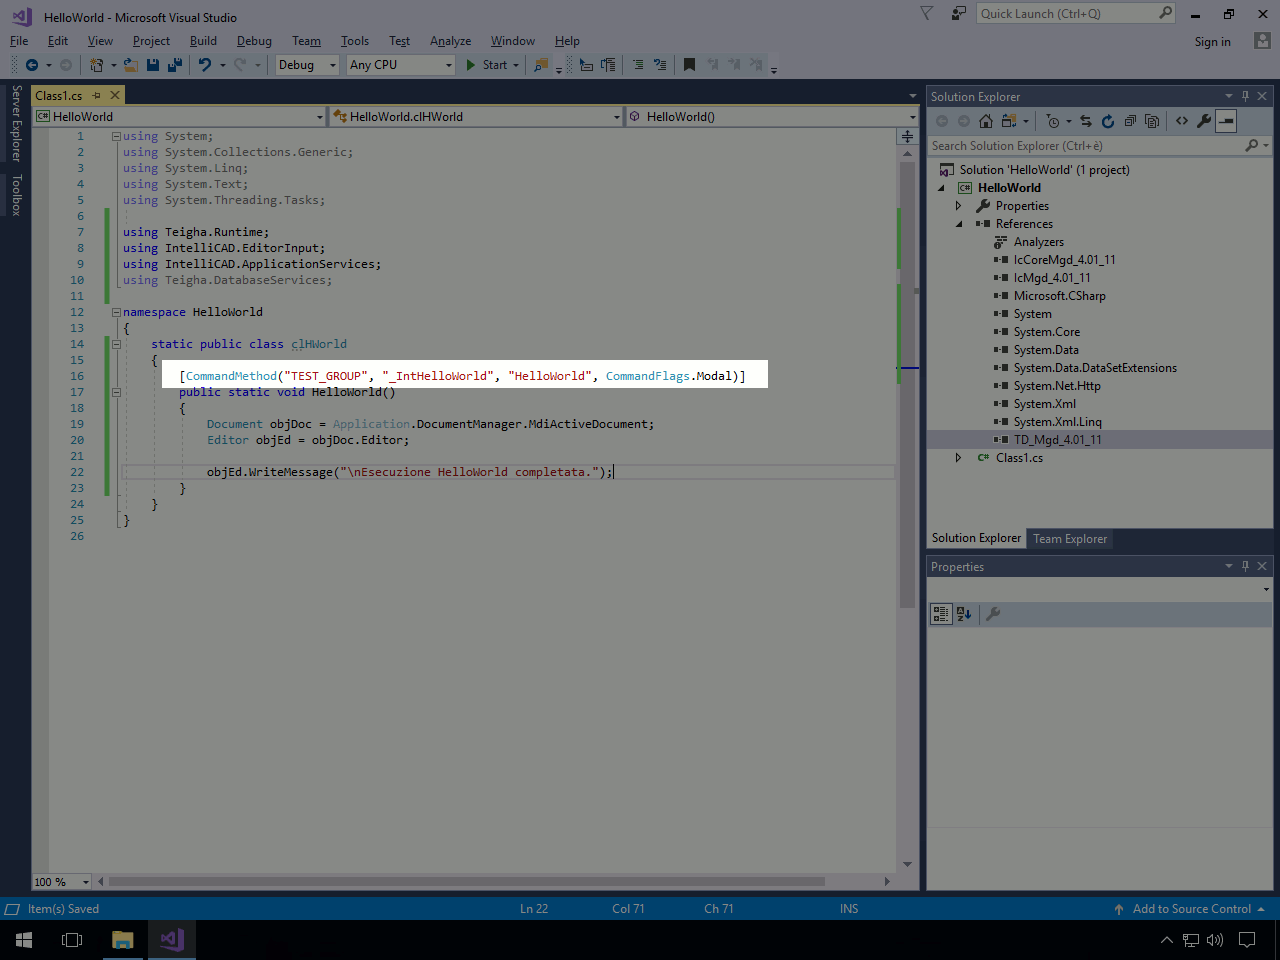
Task: Click the Alphabetical sort icon in Properties
Action: pyautogui.click(x=964, y=614)
